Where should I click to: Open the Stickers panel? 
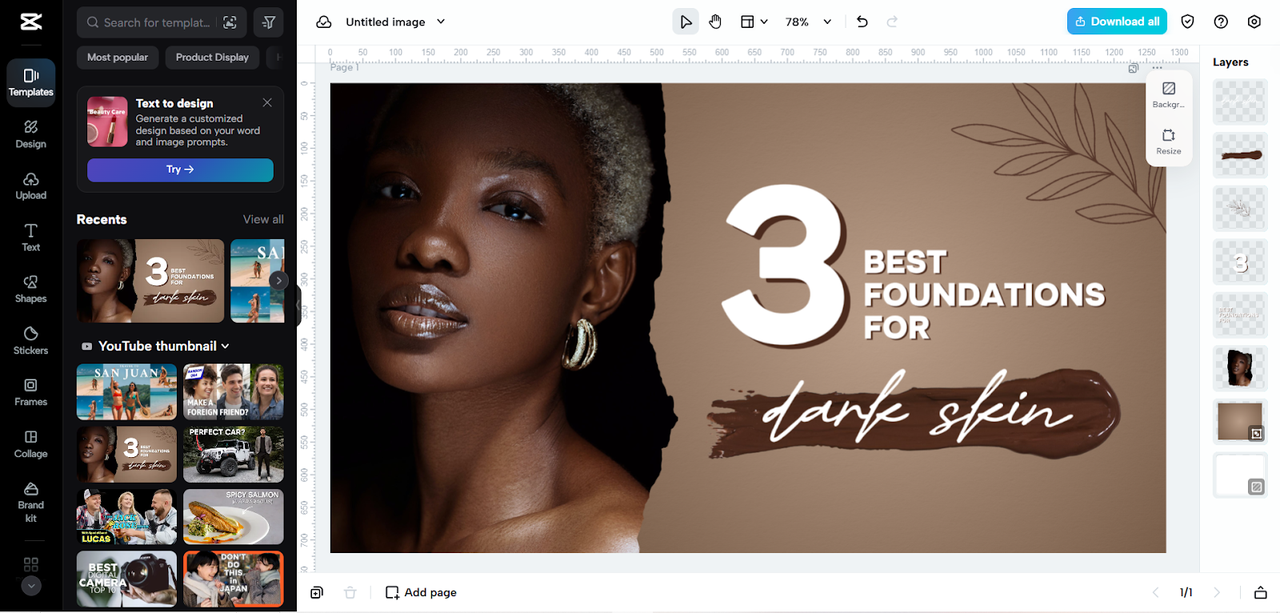[x=31, y=340]
